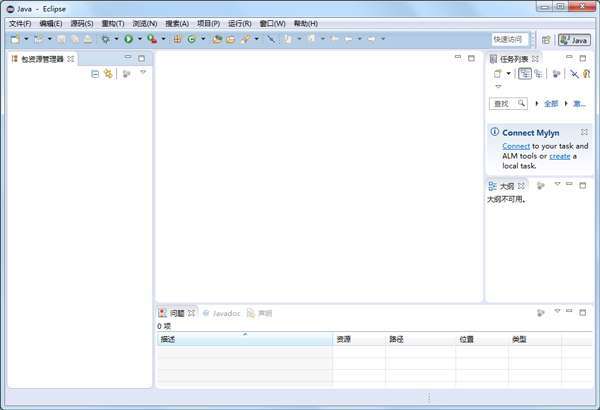Open the Debug configurations dropdown arrow
Viewport: 600px width, 410px height.
point(116,39)
